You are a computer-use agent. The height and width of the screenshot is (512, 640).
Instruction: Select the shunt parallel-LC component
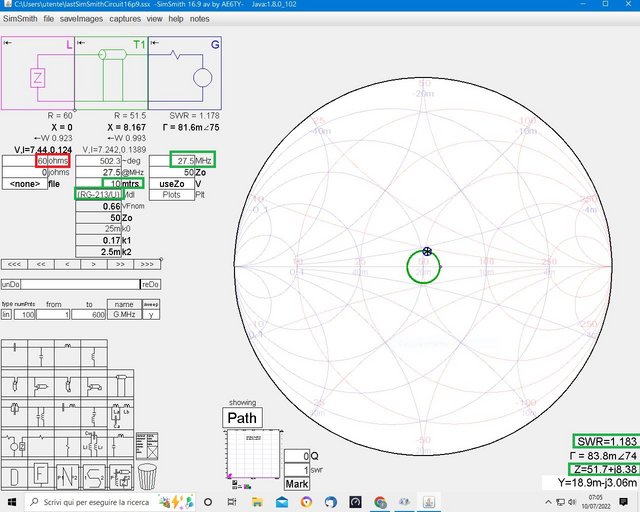tap(41, 412)
